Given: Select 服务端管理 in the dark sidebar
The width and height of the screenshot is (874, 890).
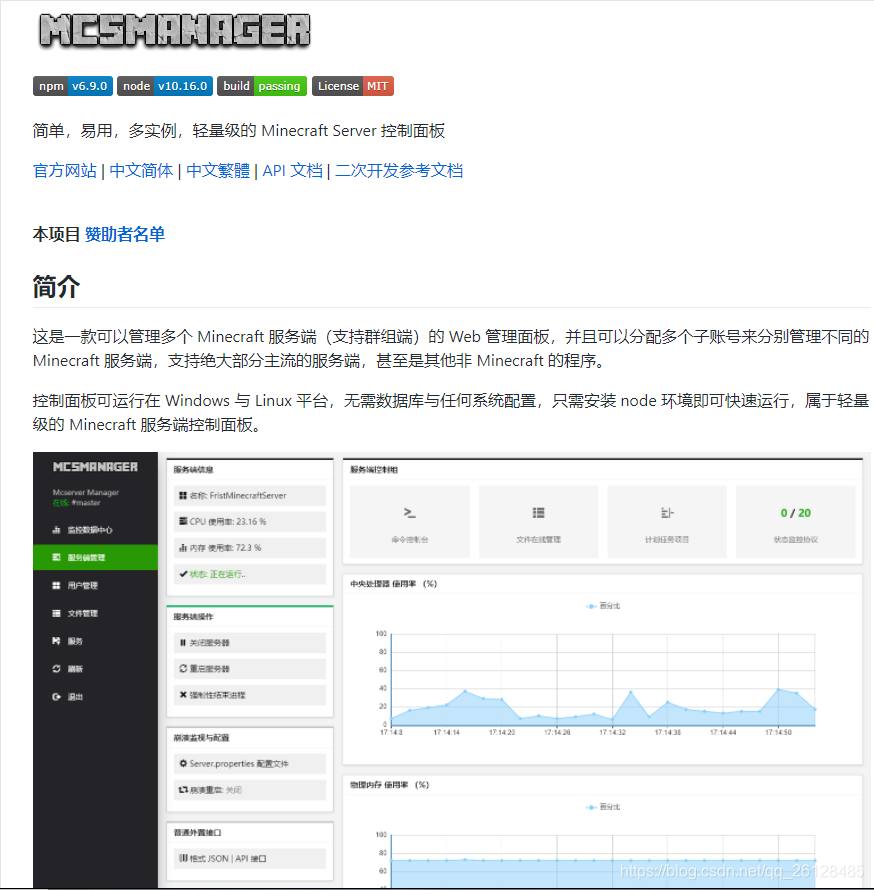Looking at the screenshot, I should [x=95, y=557].
